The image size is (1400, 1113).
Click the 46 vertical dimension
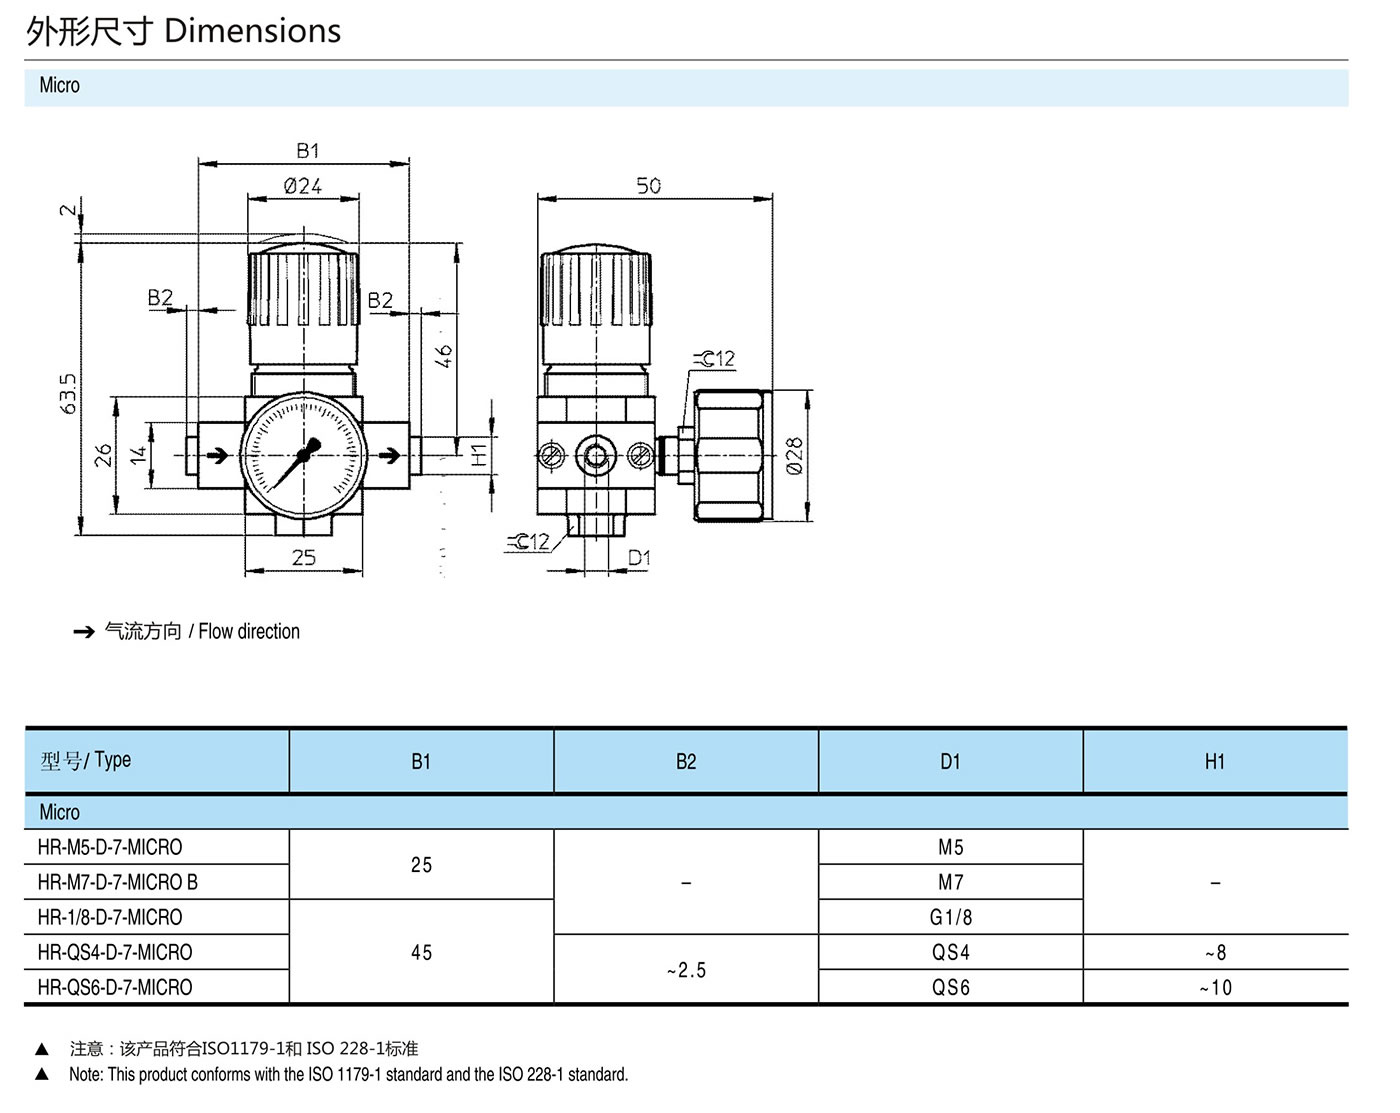point(444,355)
